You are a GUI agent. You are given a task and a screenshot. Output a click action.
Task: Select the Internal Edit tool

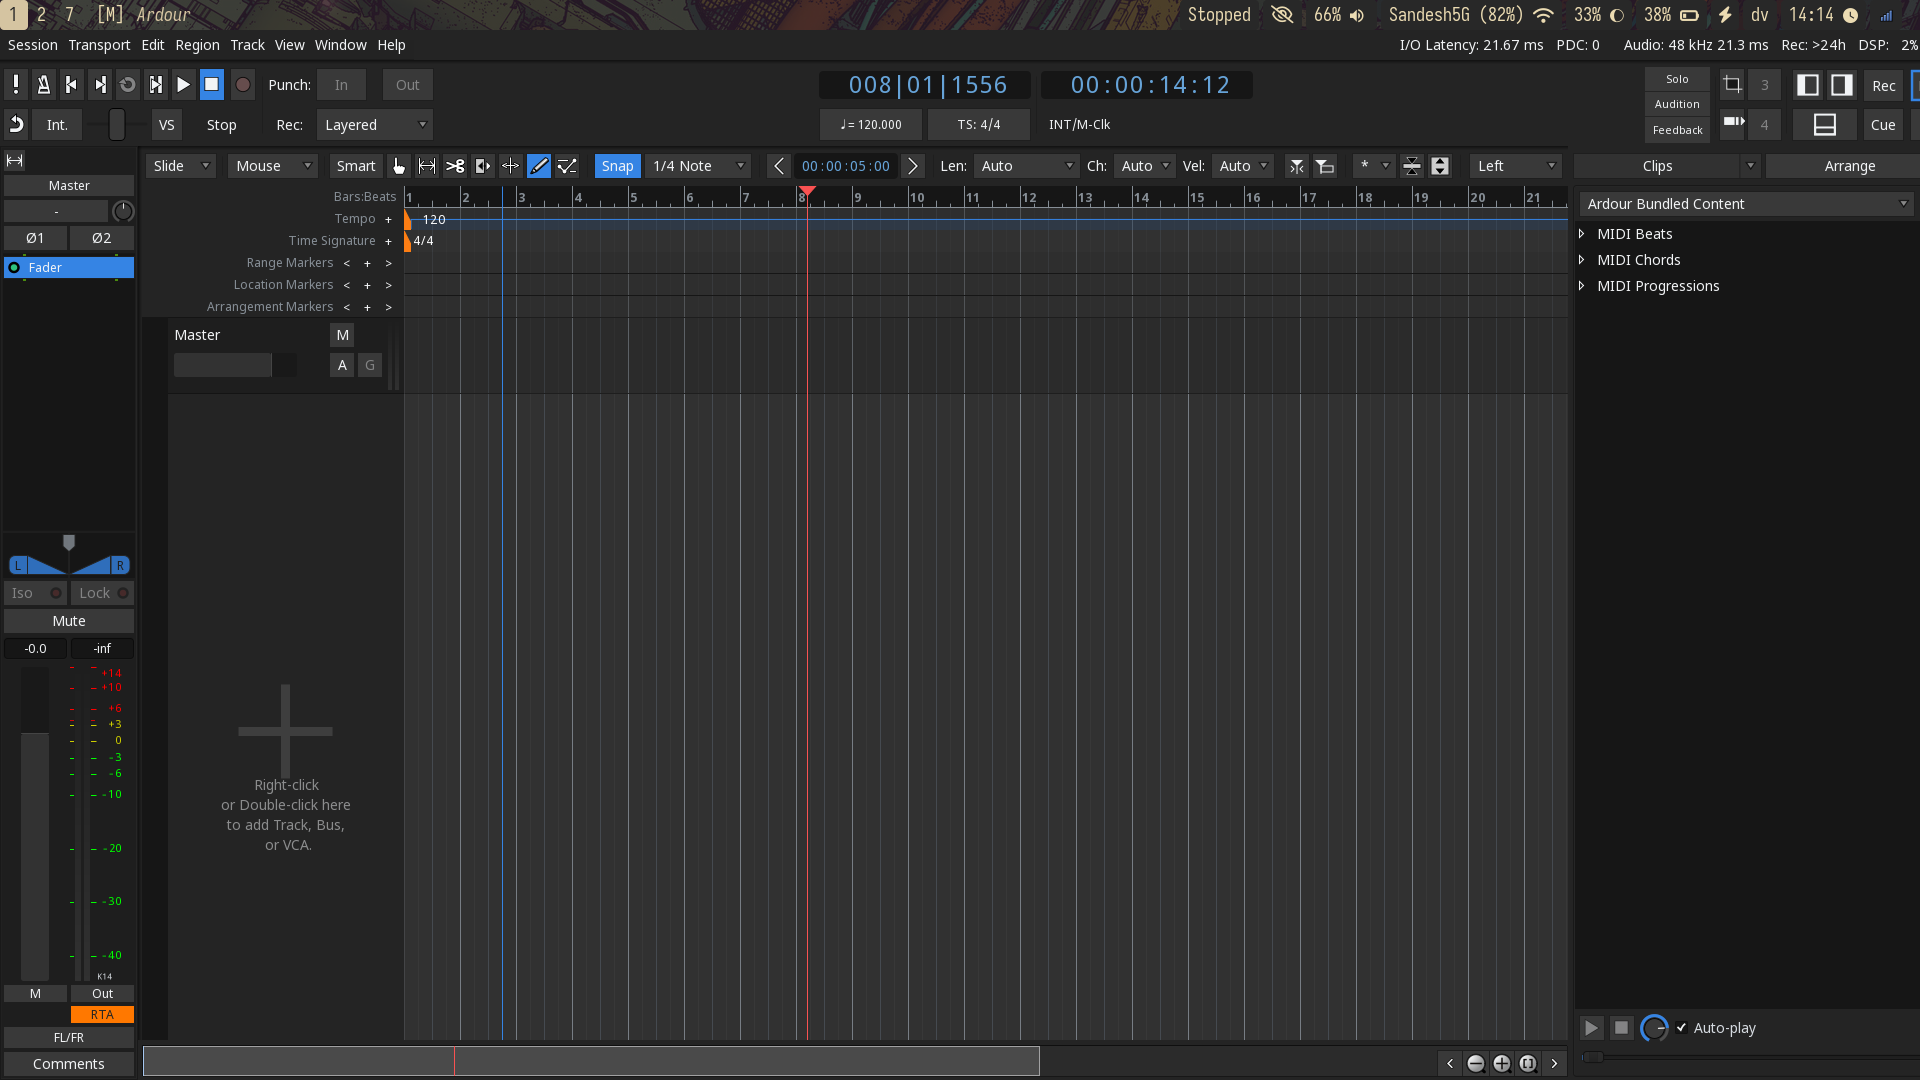[x=567, y=166]
